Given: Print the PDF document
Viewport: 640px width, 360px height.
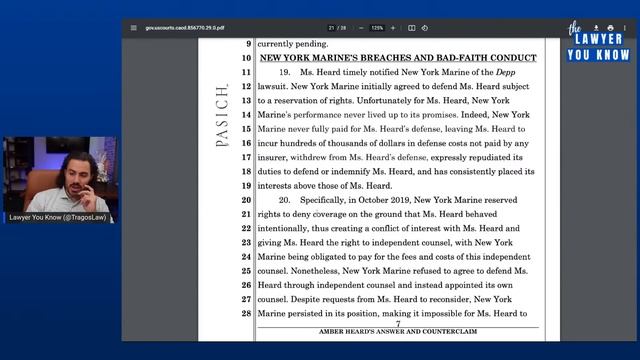Looking at the screenshot, I should coord(610,28).
